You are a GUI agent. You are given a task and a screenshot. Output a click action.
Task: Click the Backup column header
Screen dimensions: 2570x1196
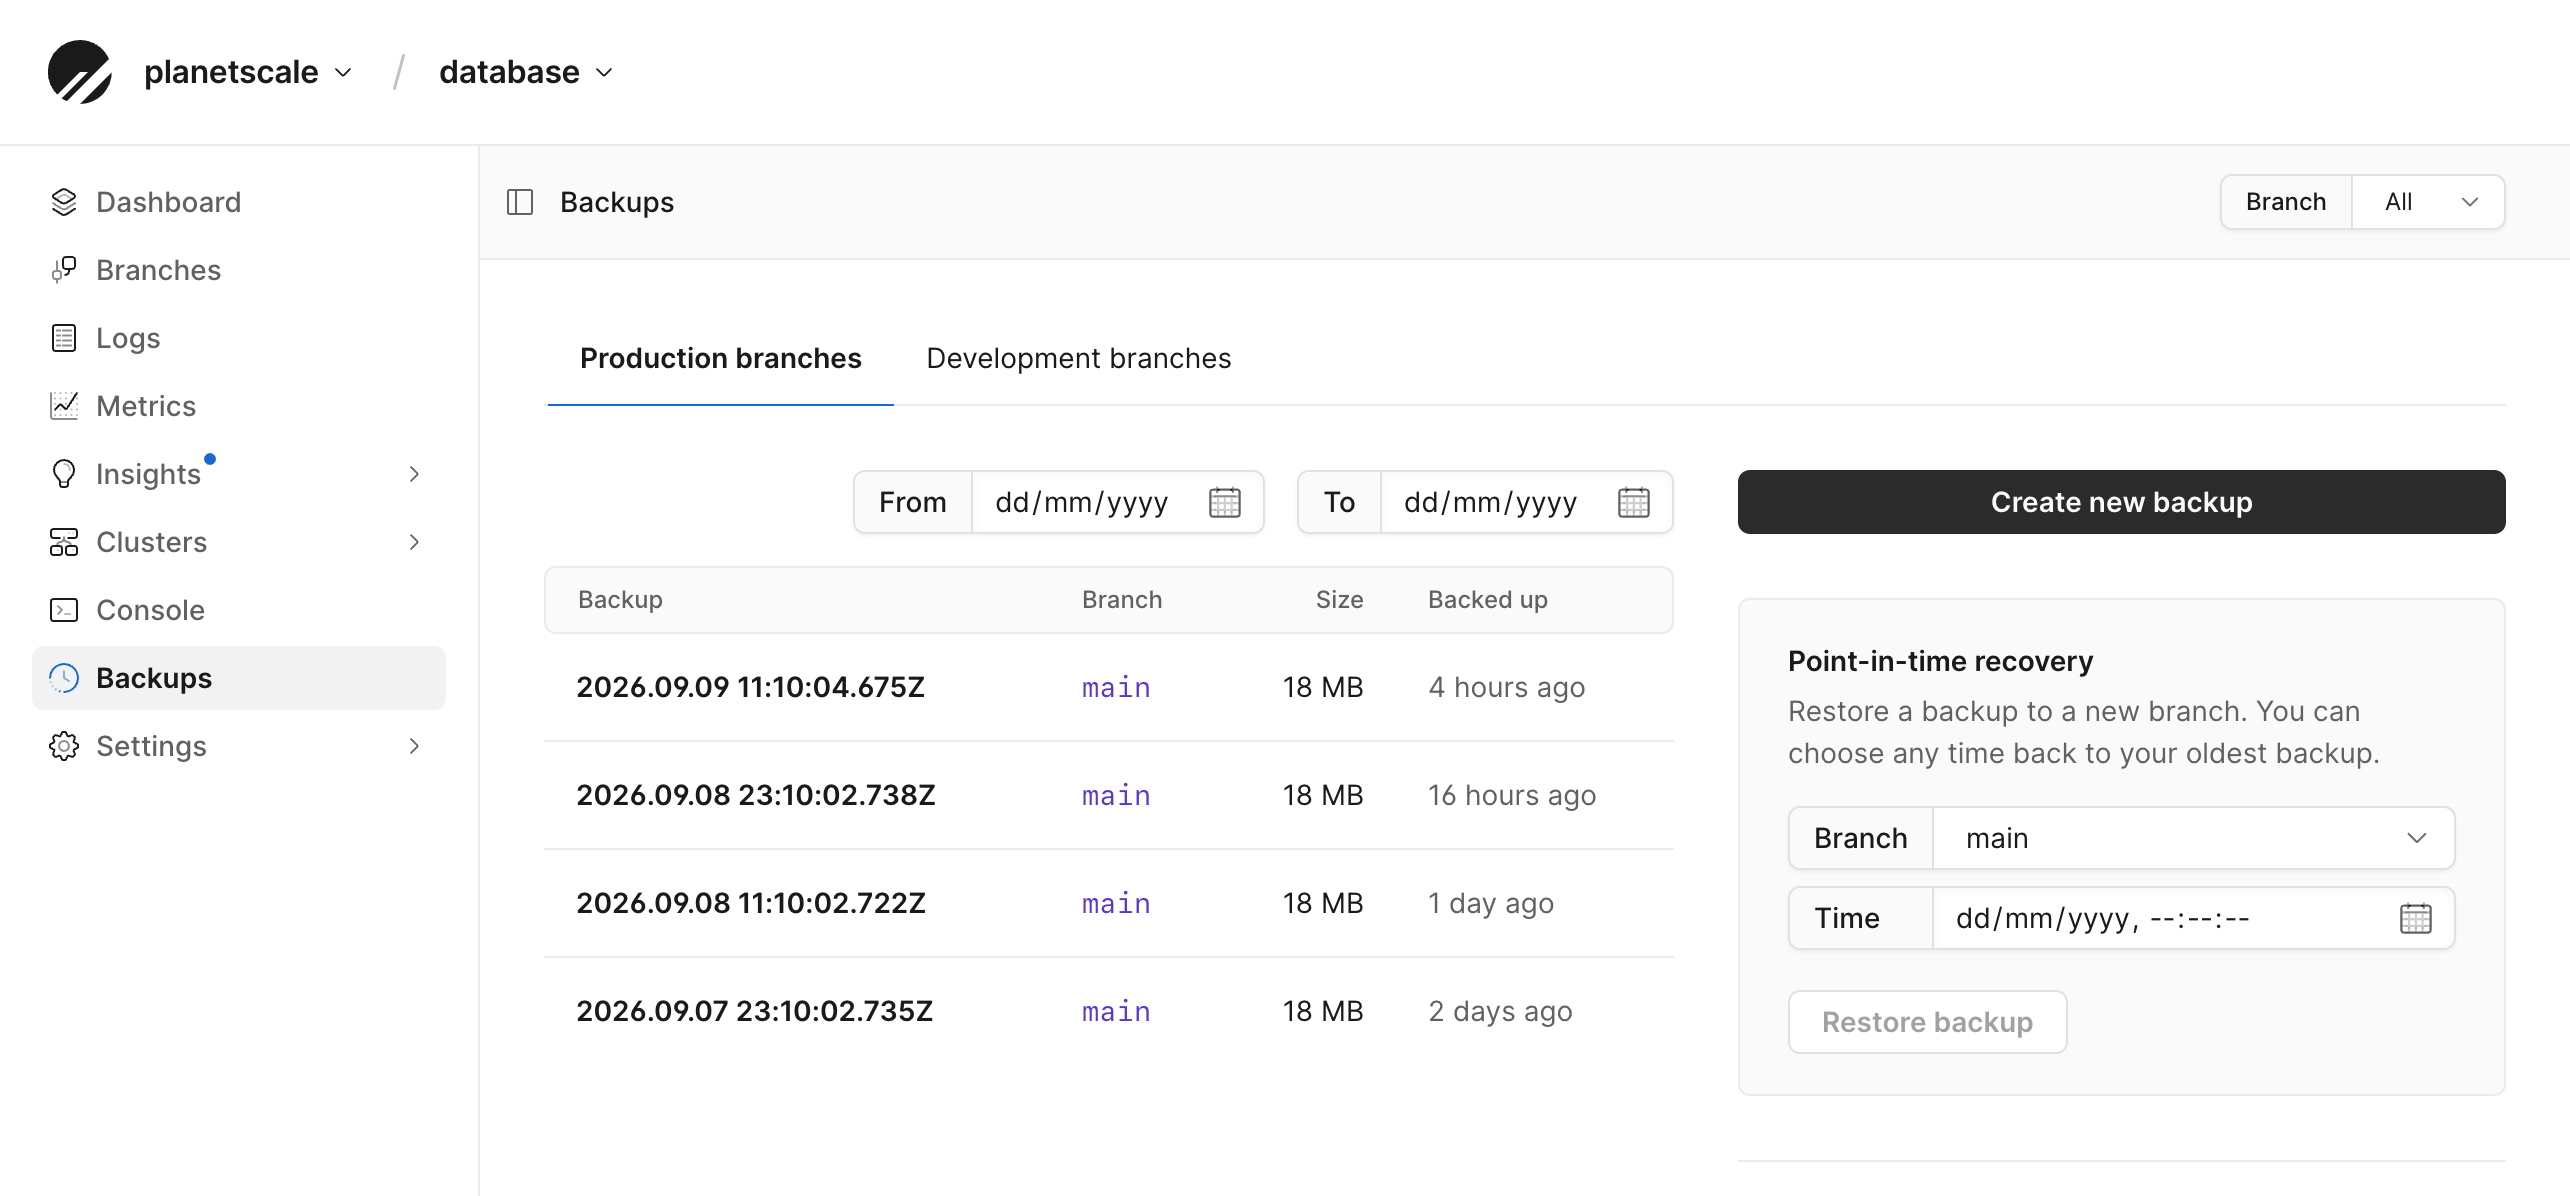coord(620,599)
